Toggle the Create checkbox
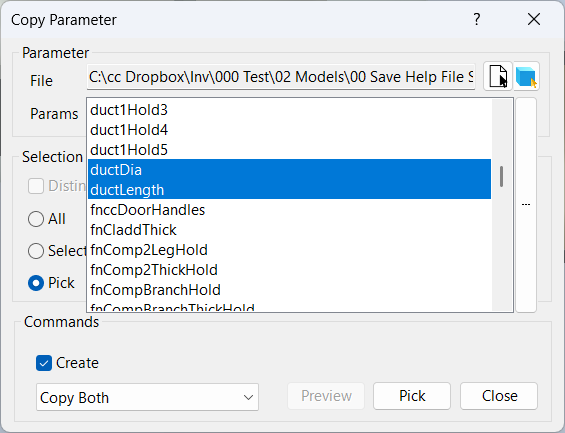 click(x=44, y=363)
